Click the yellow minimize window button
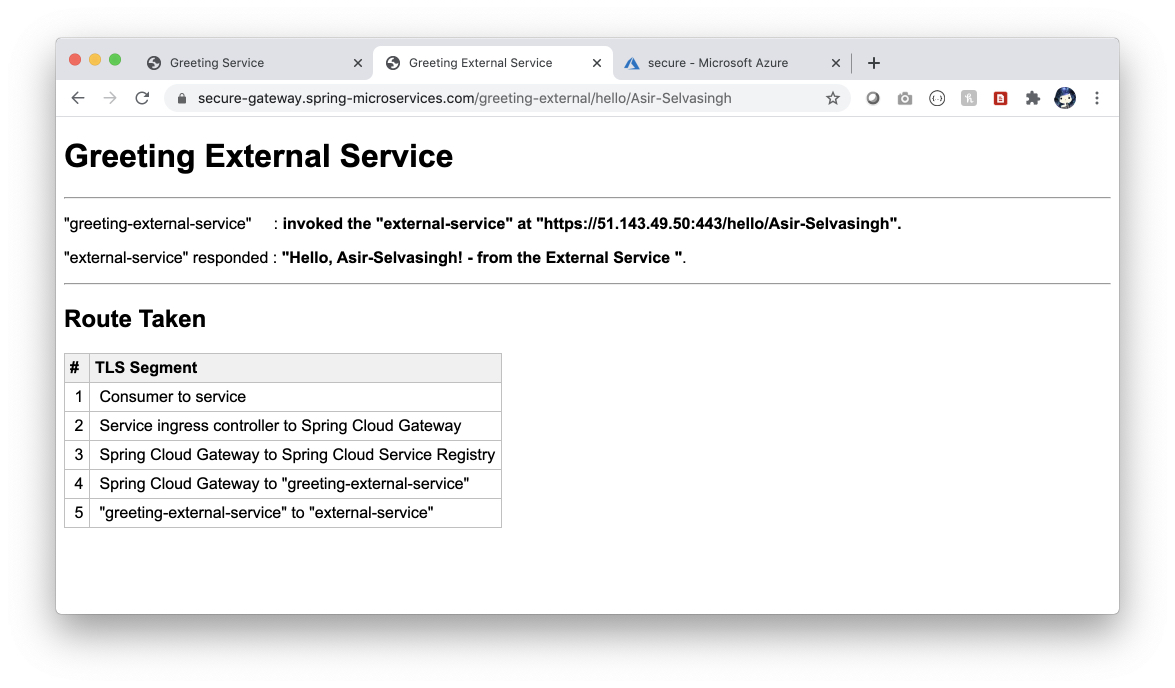 pos(94,60)
